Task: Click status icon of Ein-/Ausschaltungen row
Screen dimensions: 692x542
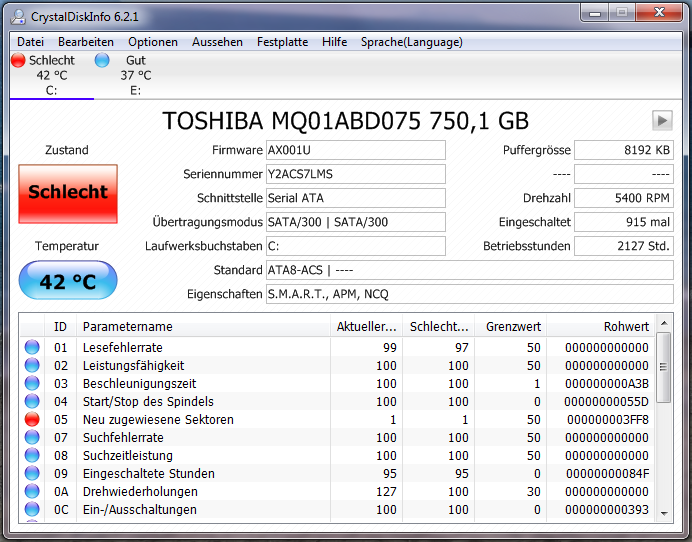Action: (x=32, y=509)
